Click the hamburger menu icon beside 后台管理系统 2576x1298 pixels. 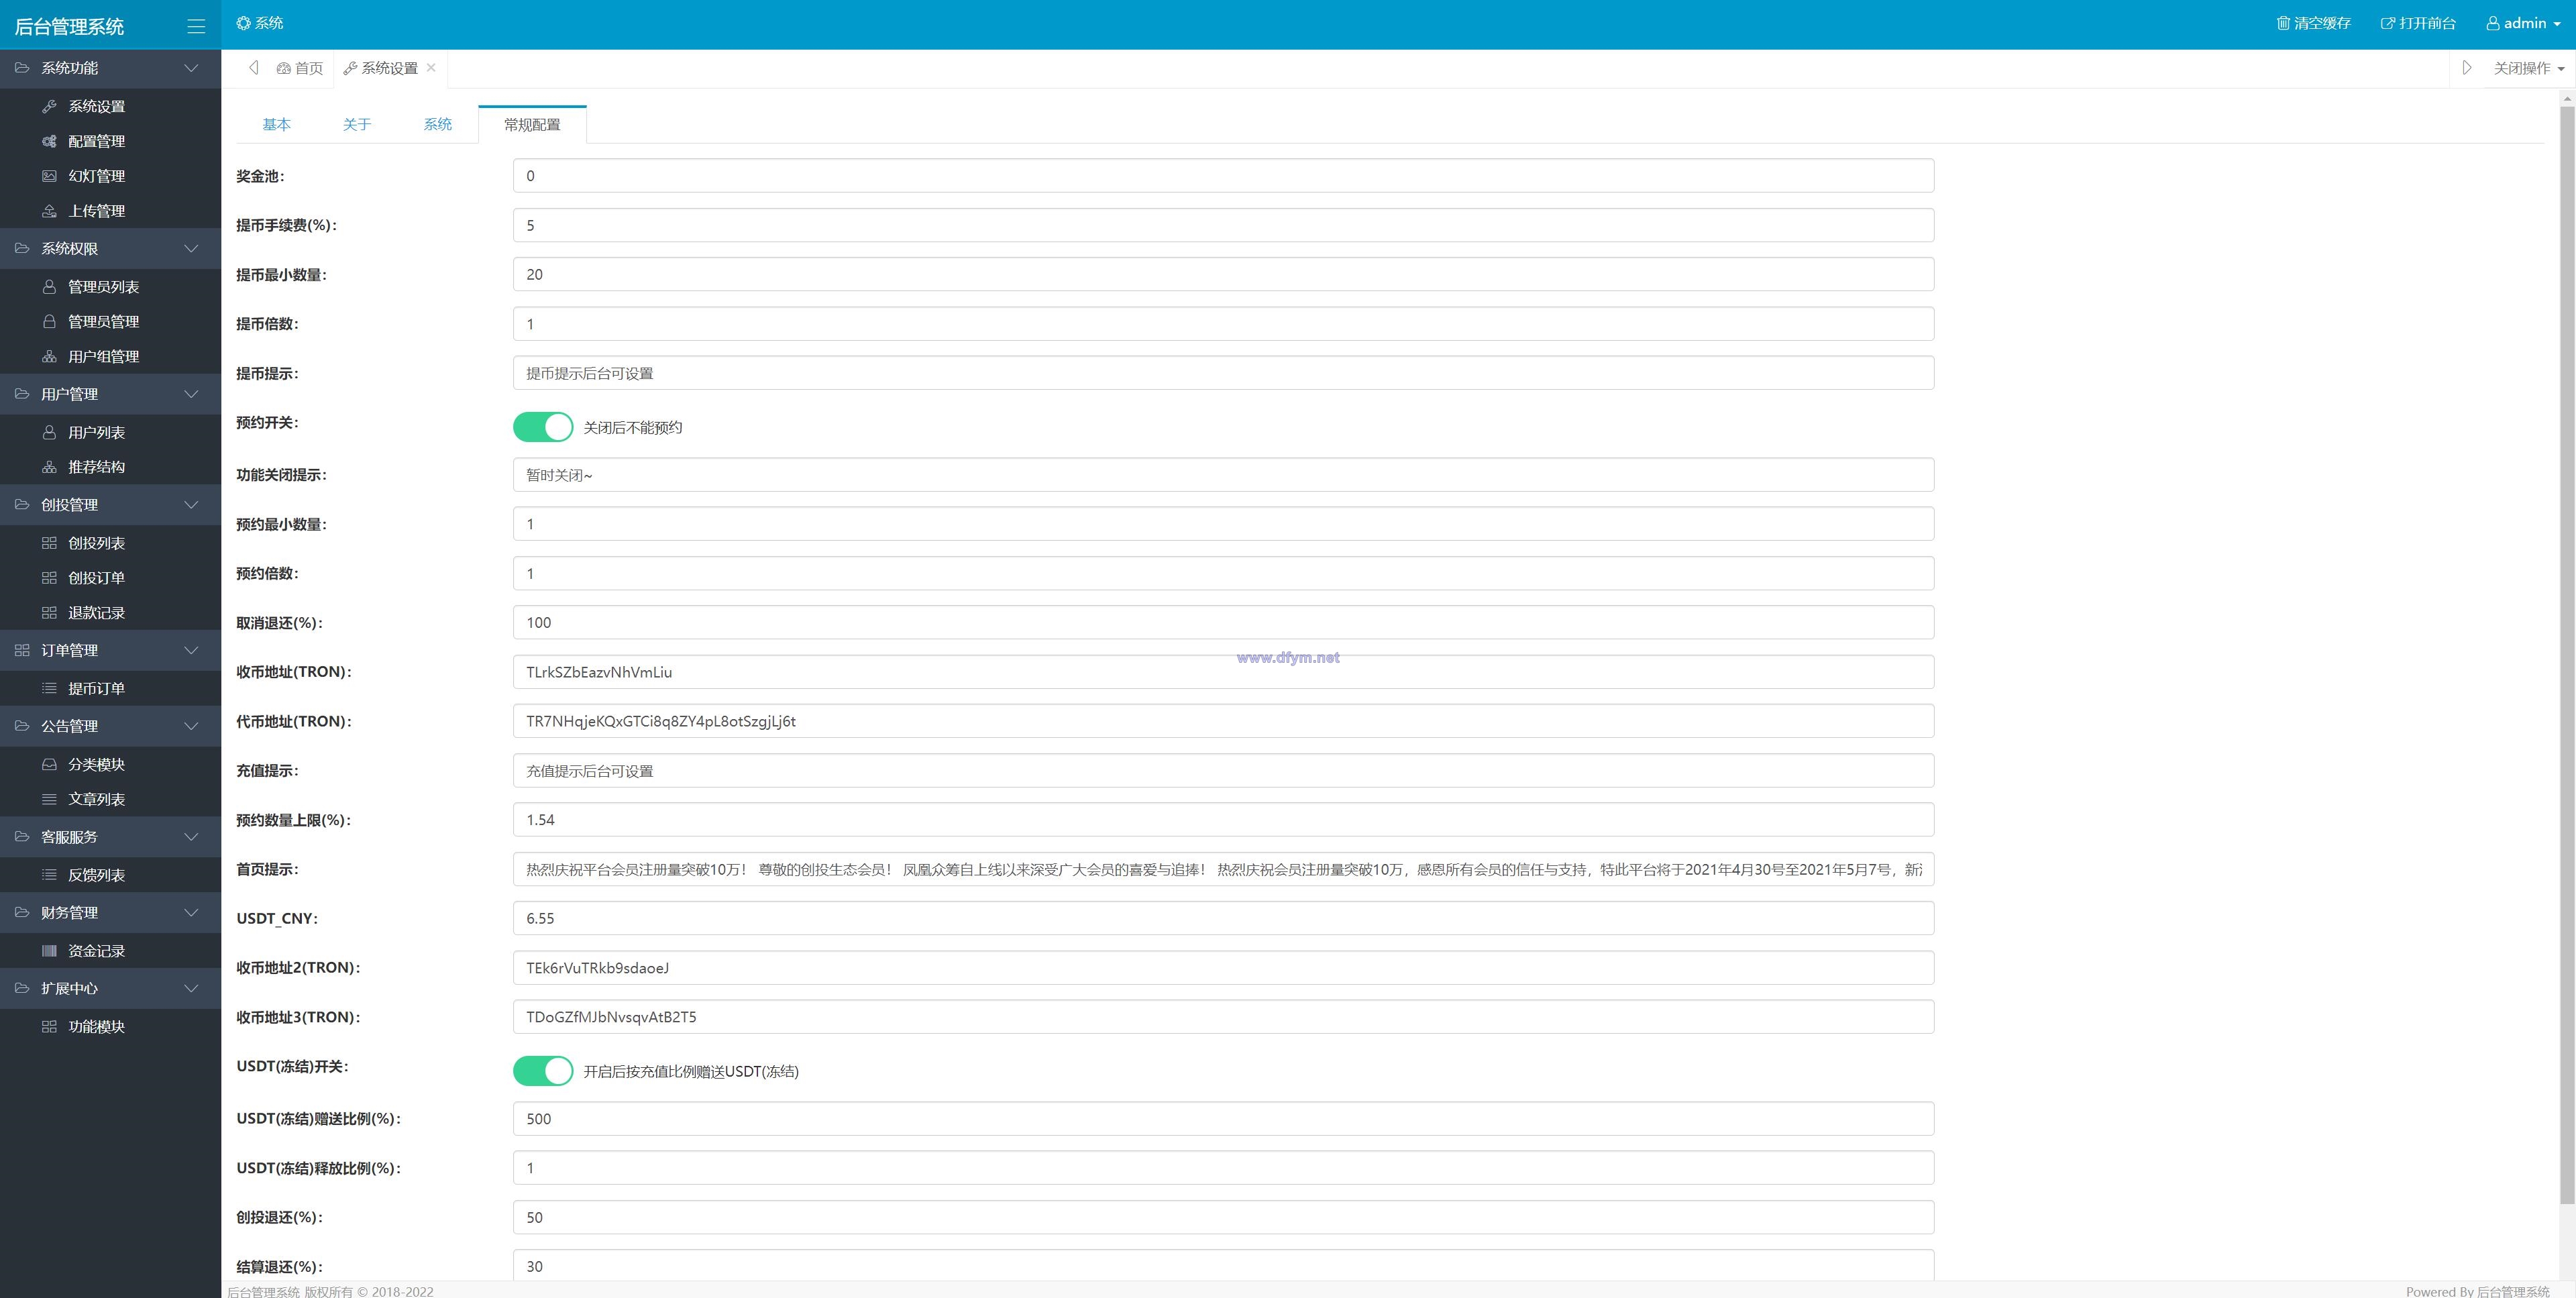pyautogui.click(x=196, y=27)
